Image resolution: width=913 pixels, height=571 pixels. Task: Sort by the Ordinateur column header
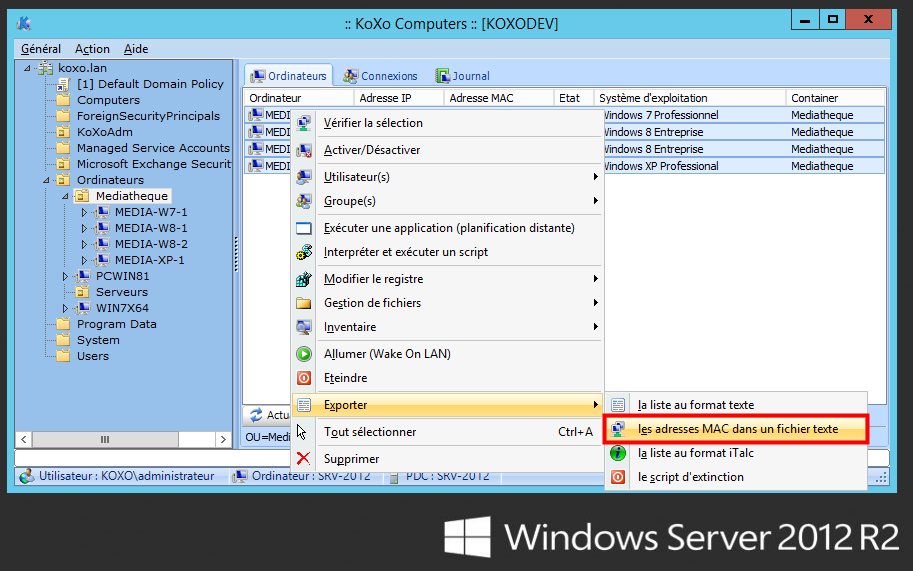[299, 98]
